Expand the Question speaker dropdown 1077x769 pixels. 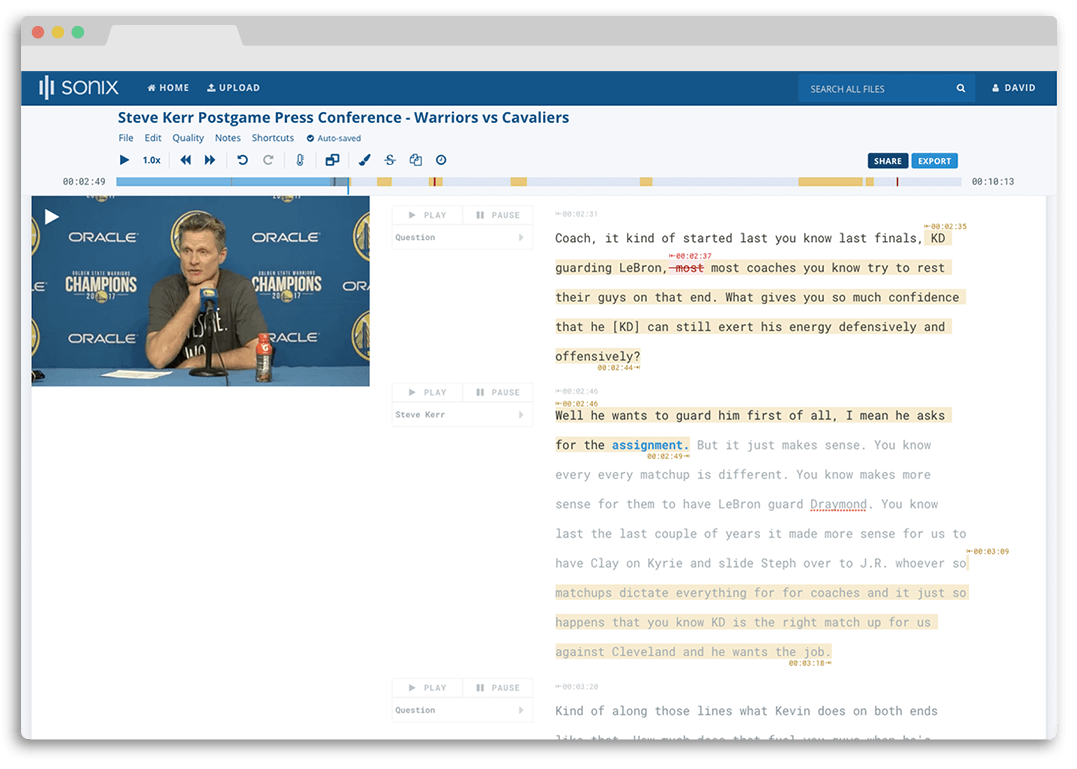[x=461, y=237]
